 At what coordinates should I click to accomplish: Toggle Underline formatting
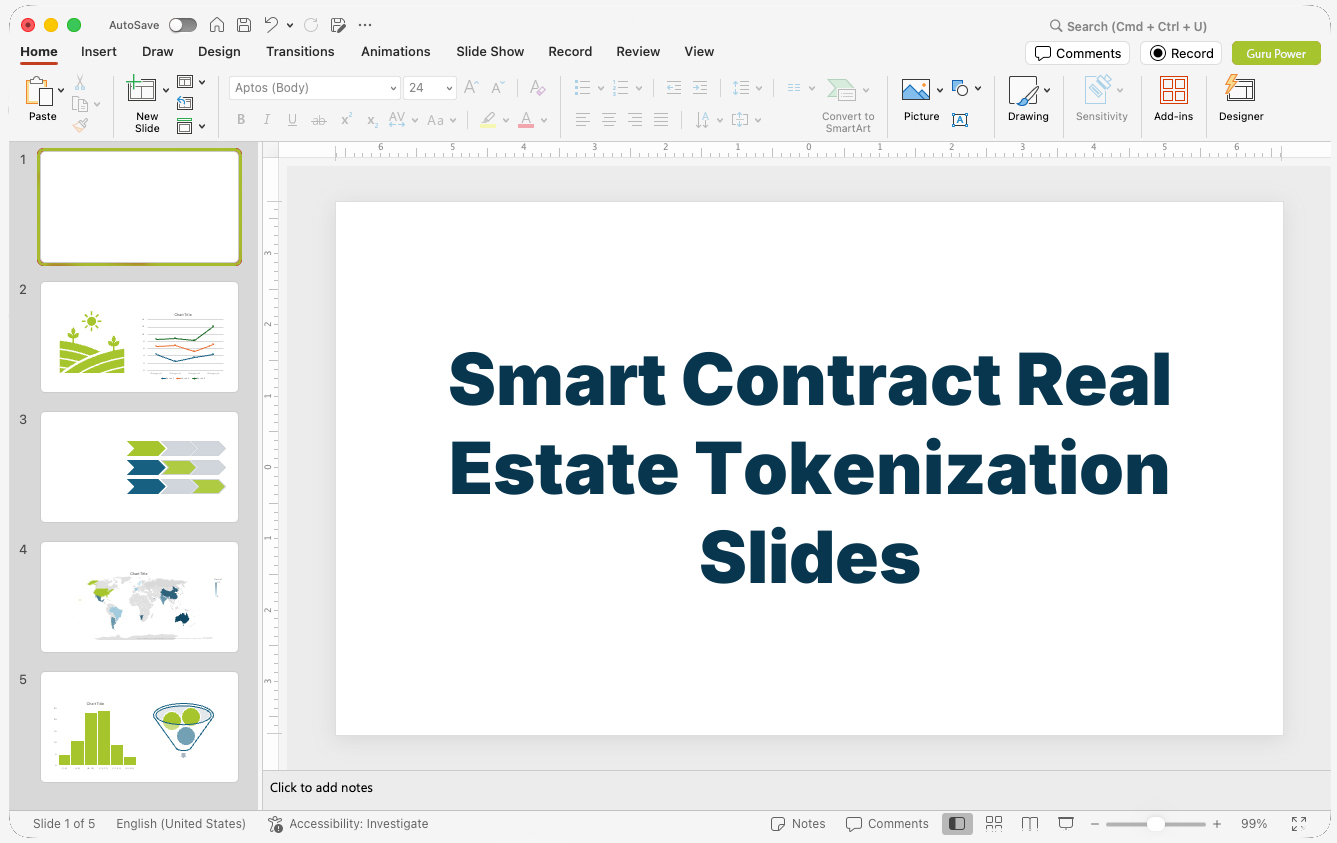[293, 120]
